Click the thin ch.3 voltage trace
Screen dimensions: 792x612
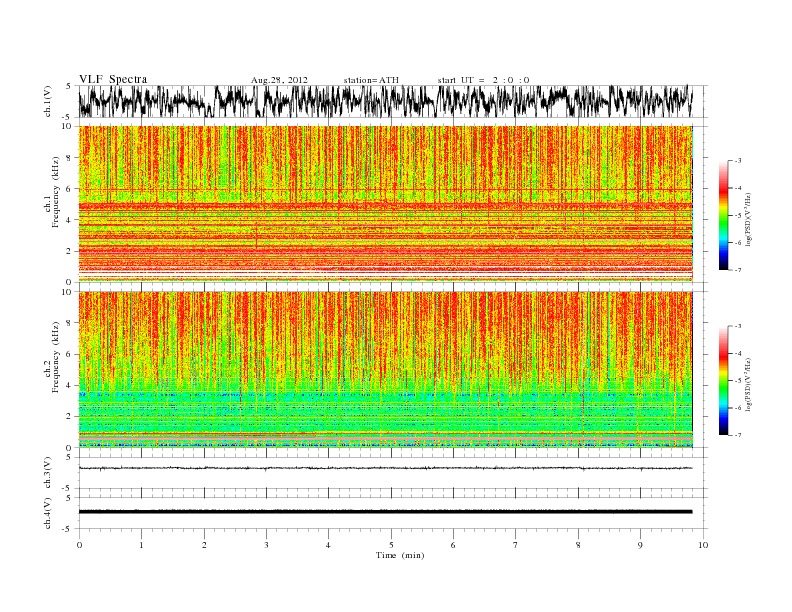click(x=385, y=468)
